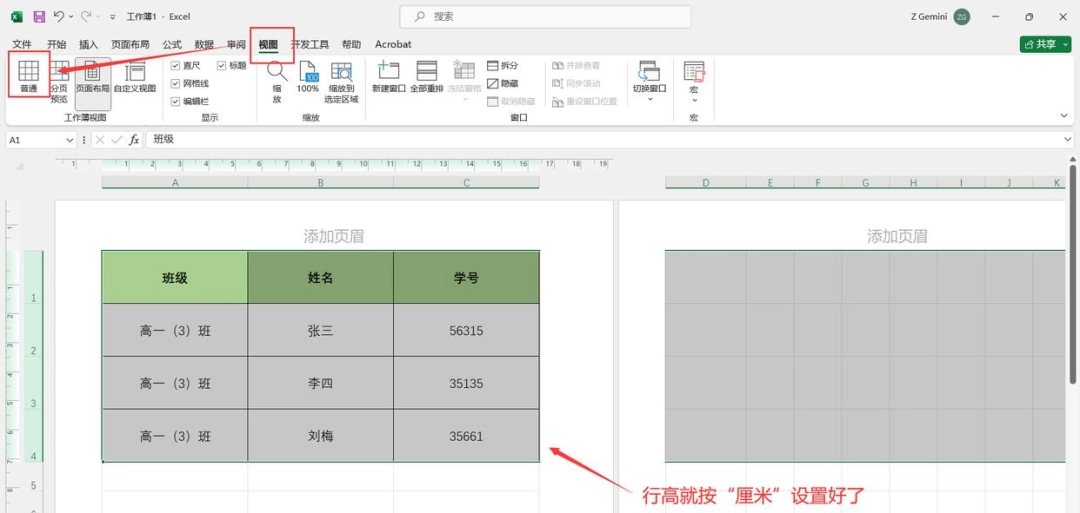Arrange all windows (全部重排)
Viewport: 1080px width, 513px height.
click(427, 76)
